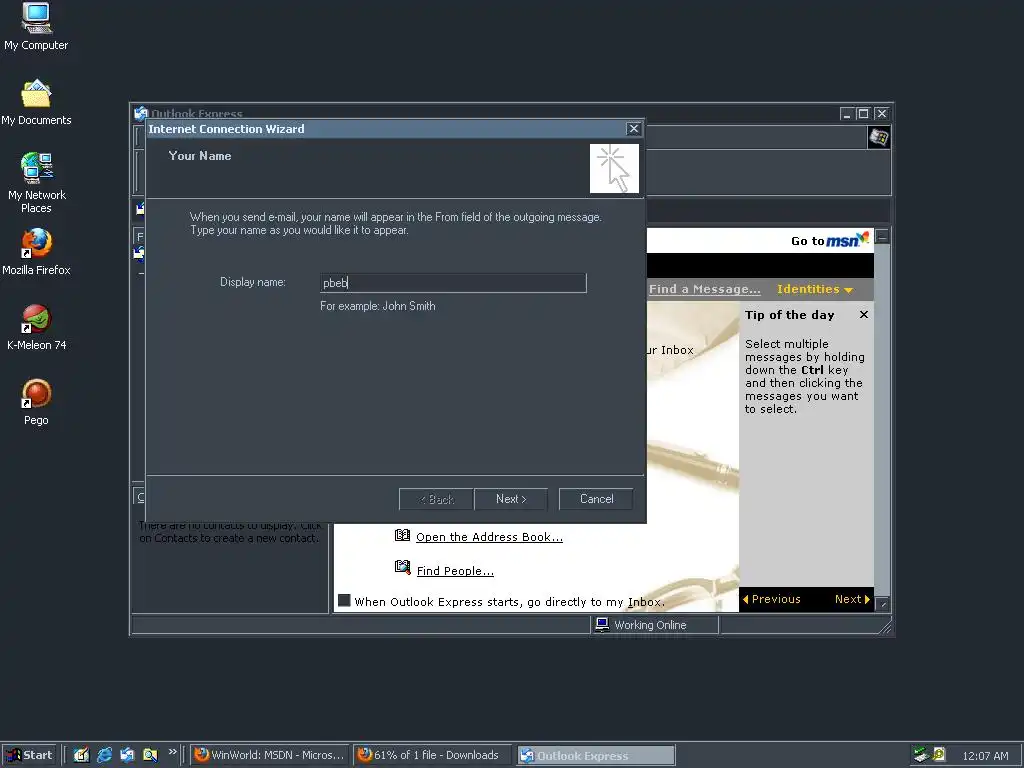Click the Working Online status text
Viewport: 1024px width, 768px height.
point(650,625)
